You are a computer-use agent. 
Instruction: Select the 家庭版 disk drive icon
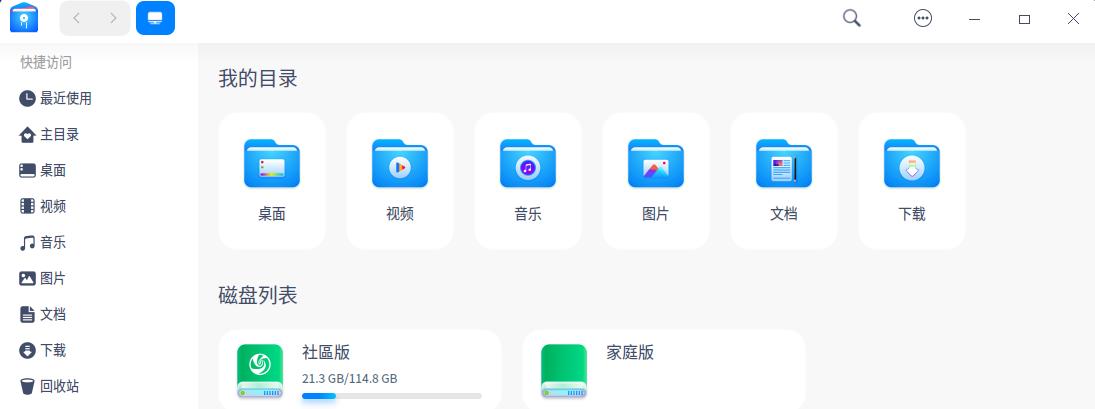(x=564, y=371)
